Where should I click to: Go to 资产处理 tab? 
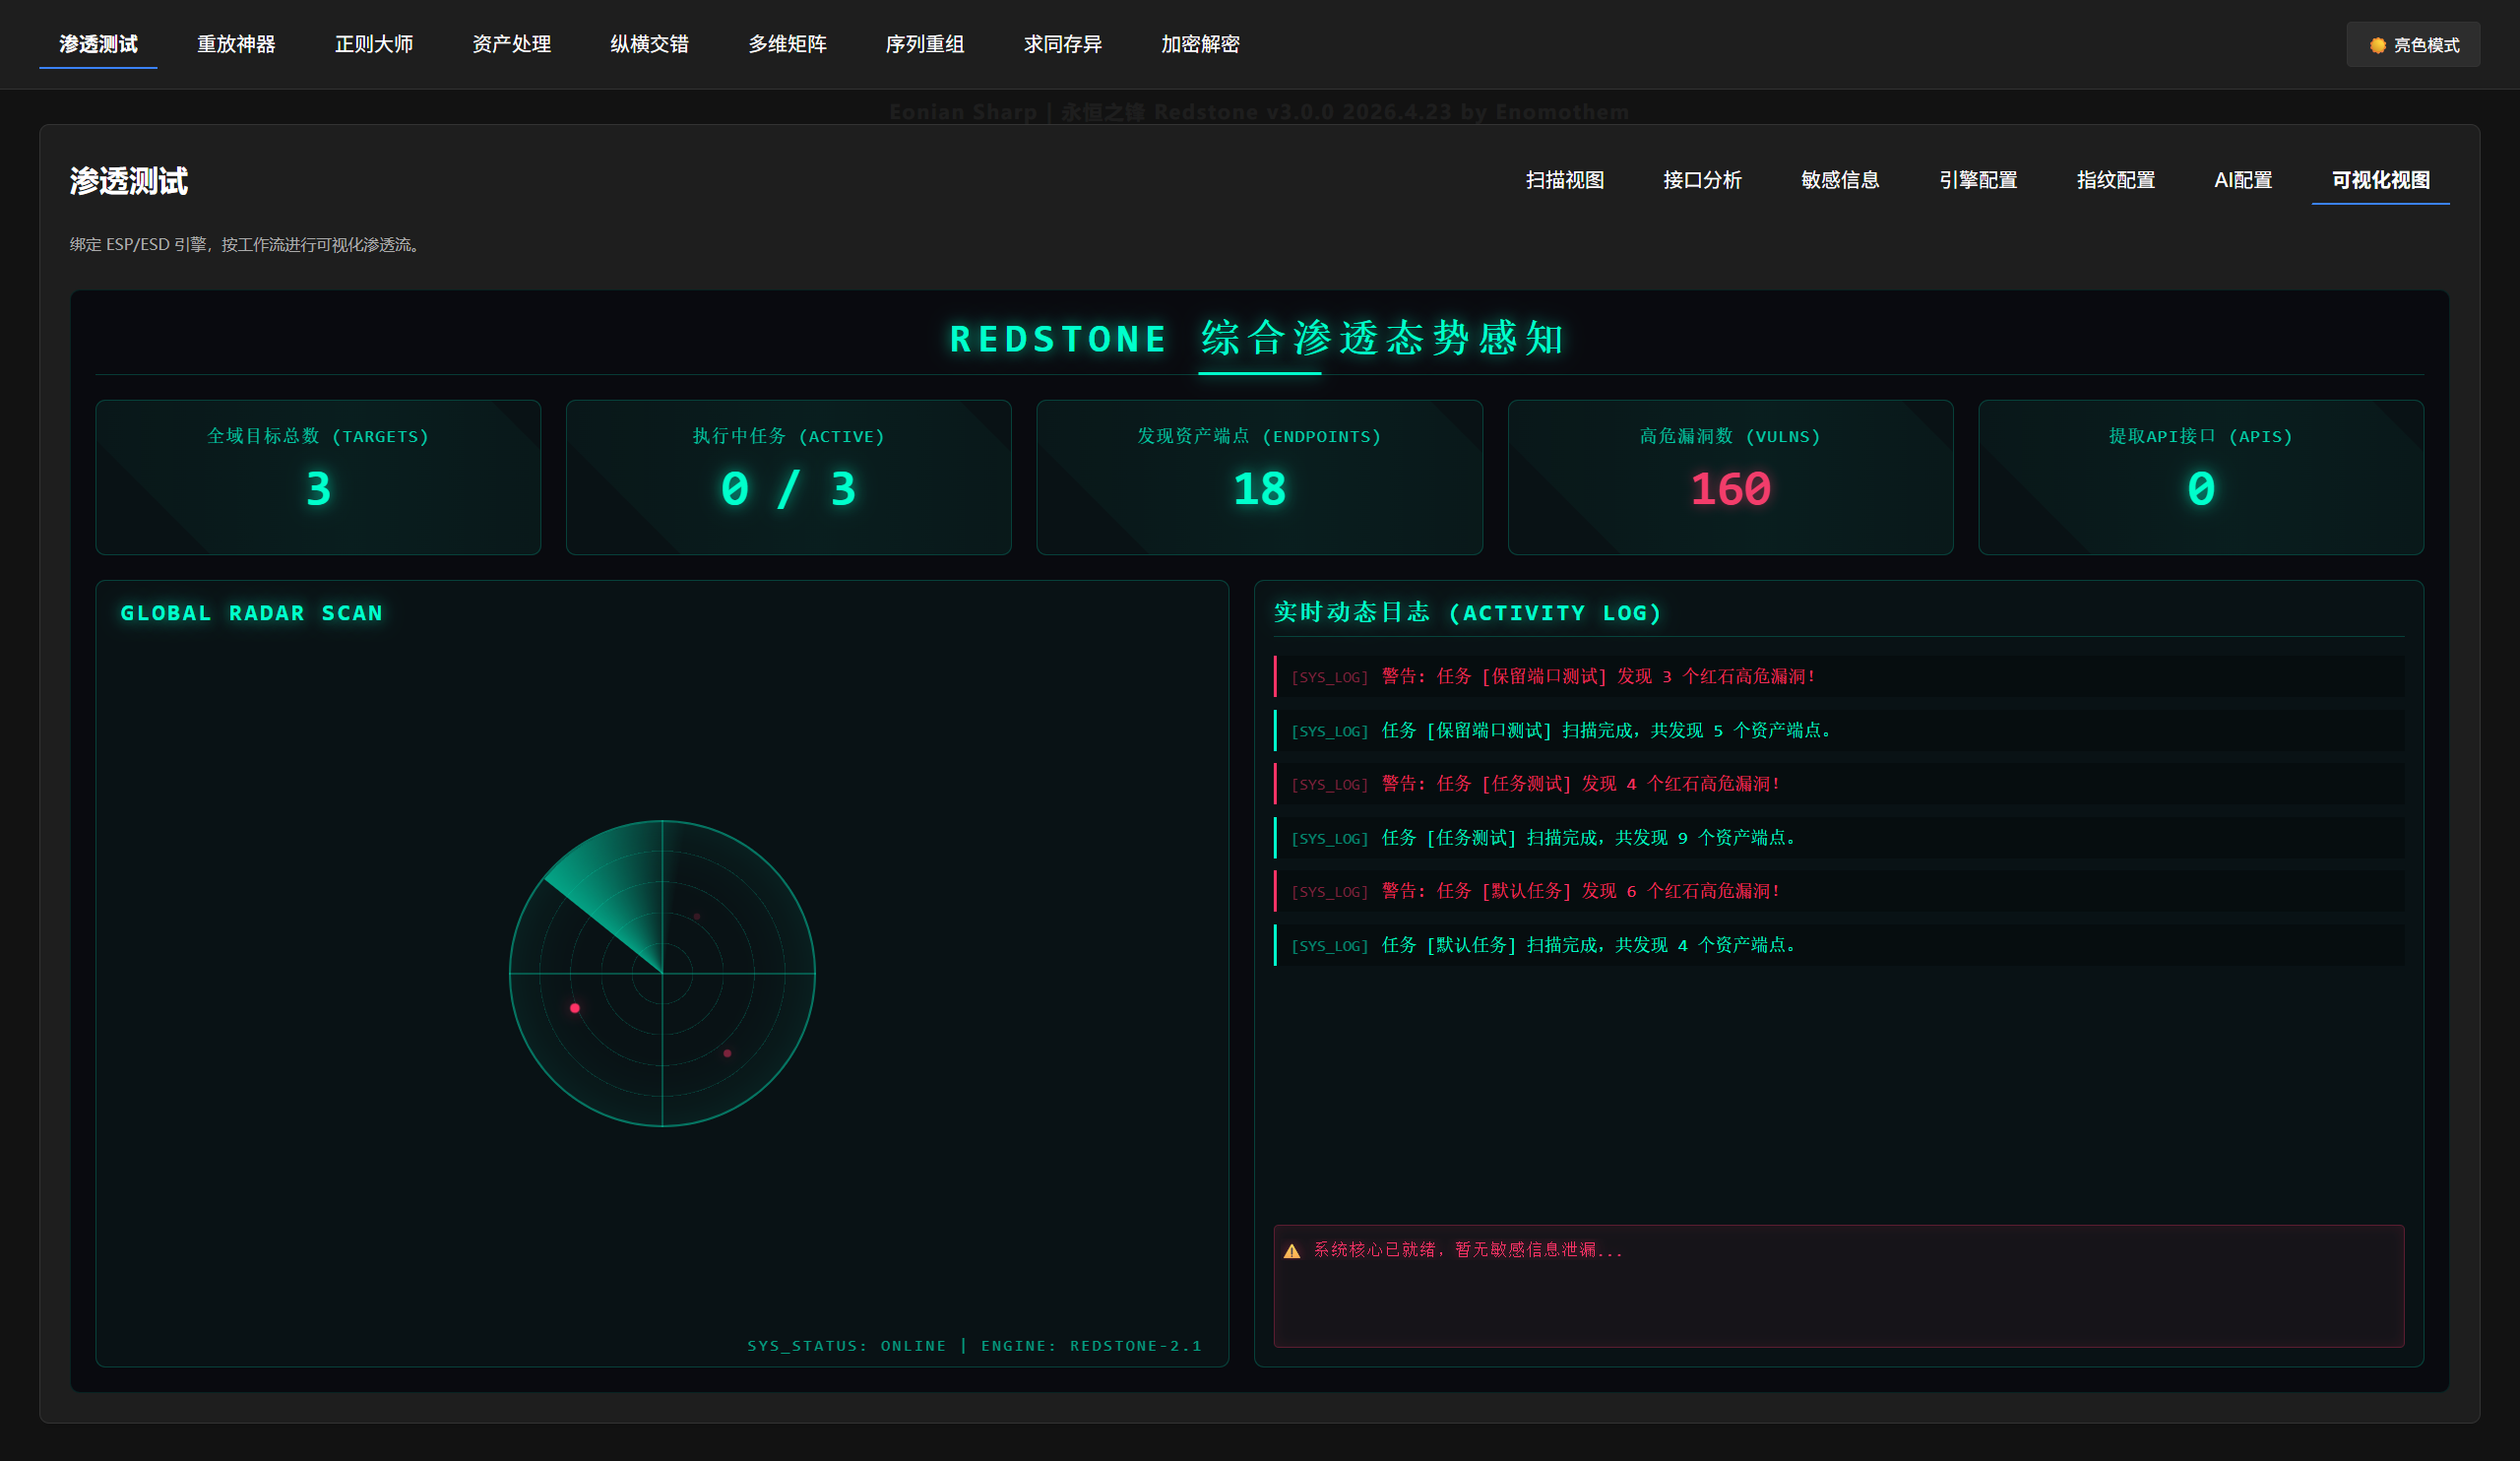(x=512, y=44)
